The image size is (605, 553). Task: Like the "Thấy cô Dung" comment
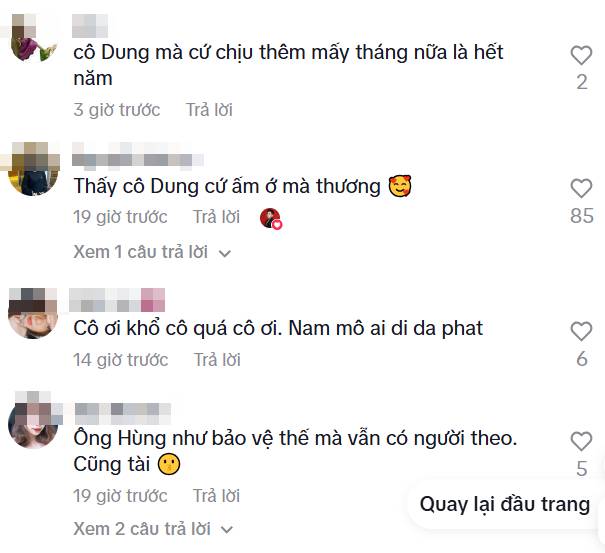click(x=581, y=188)
